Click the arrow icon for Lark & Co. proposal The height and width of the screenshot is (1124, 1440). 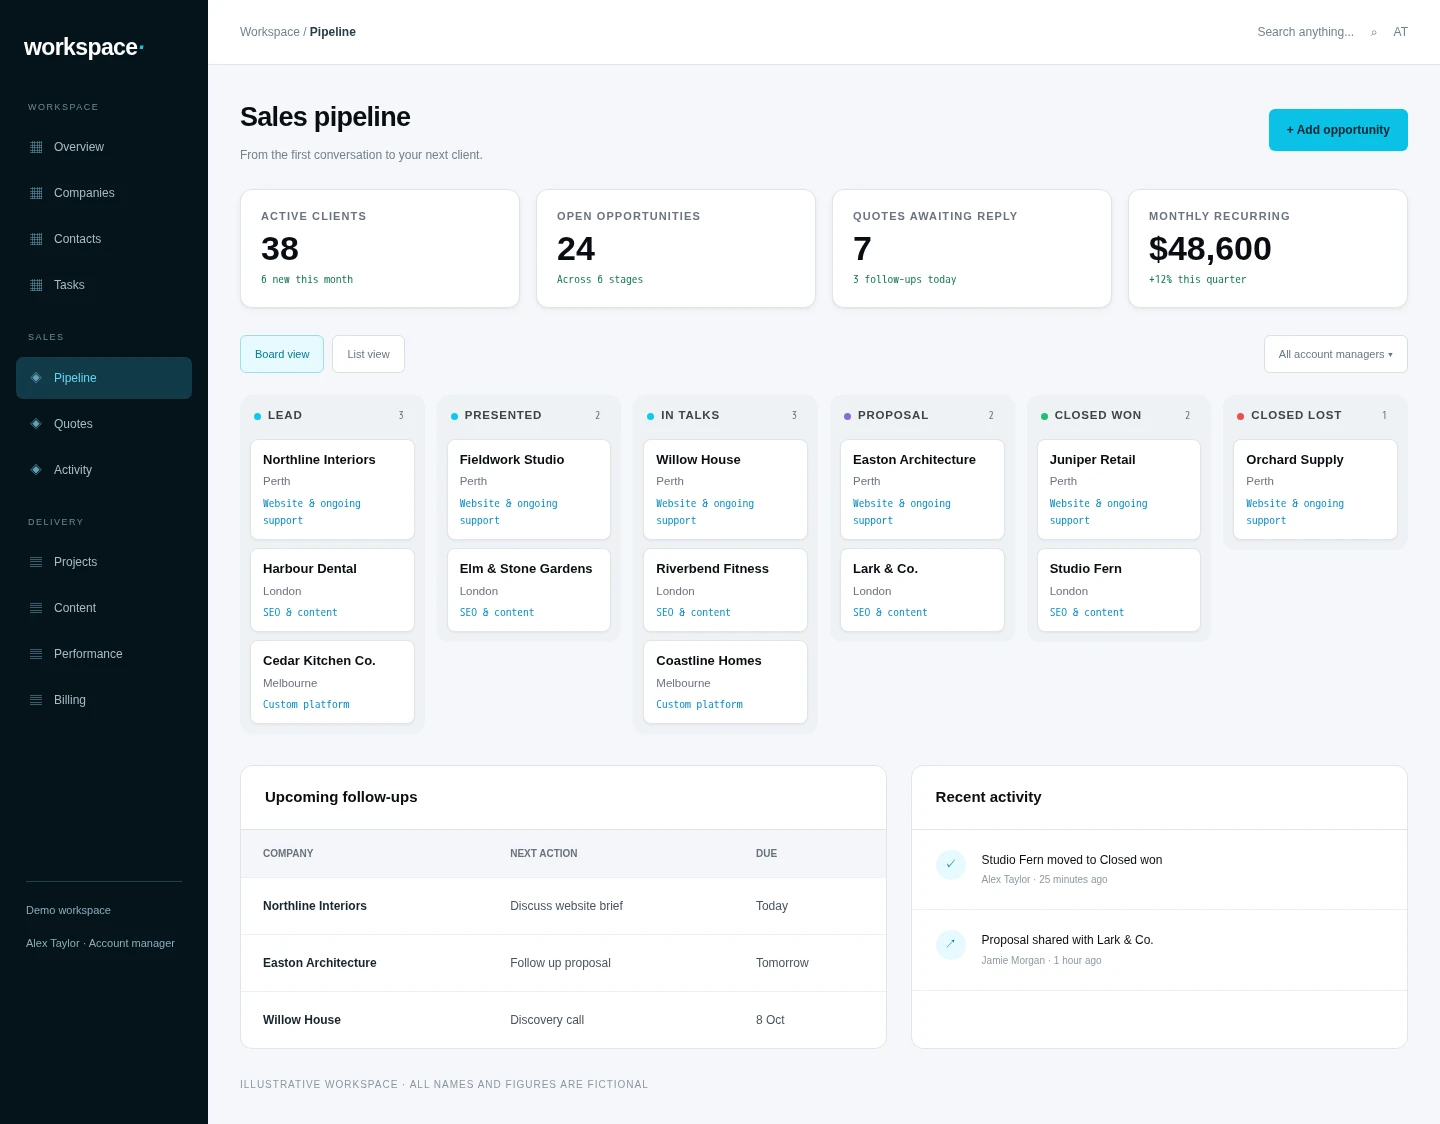pyautogui.click(x=951, y=945)
